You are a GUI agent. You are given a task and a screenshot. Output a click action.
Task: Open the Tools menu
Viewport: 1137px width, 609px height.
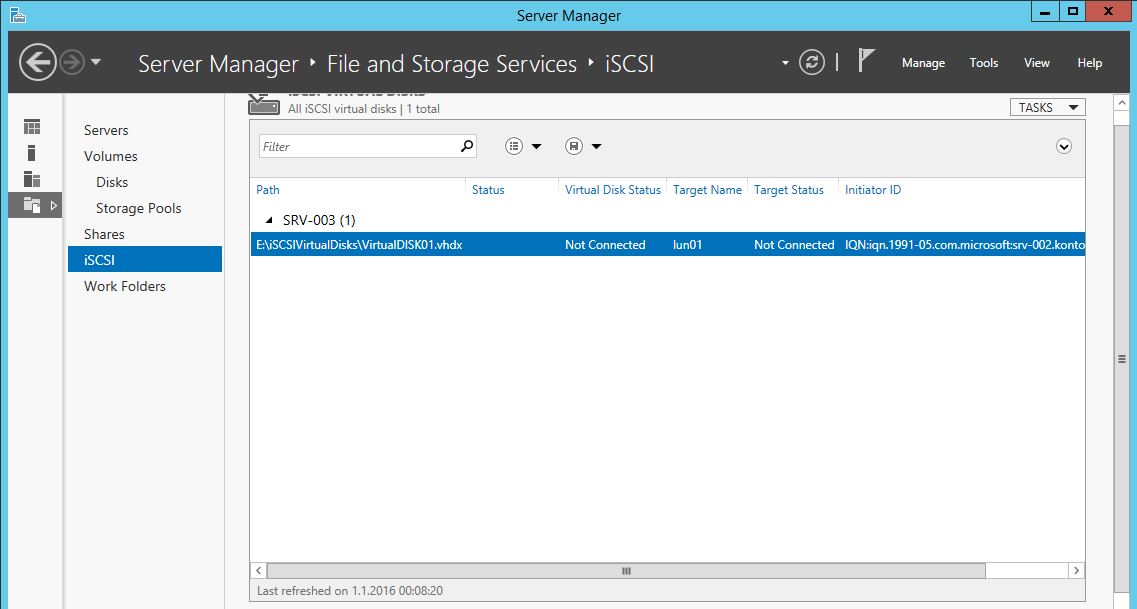984,63
